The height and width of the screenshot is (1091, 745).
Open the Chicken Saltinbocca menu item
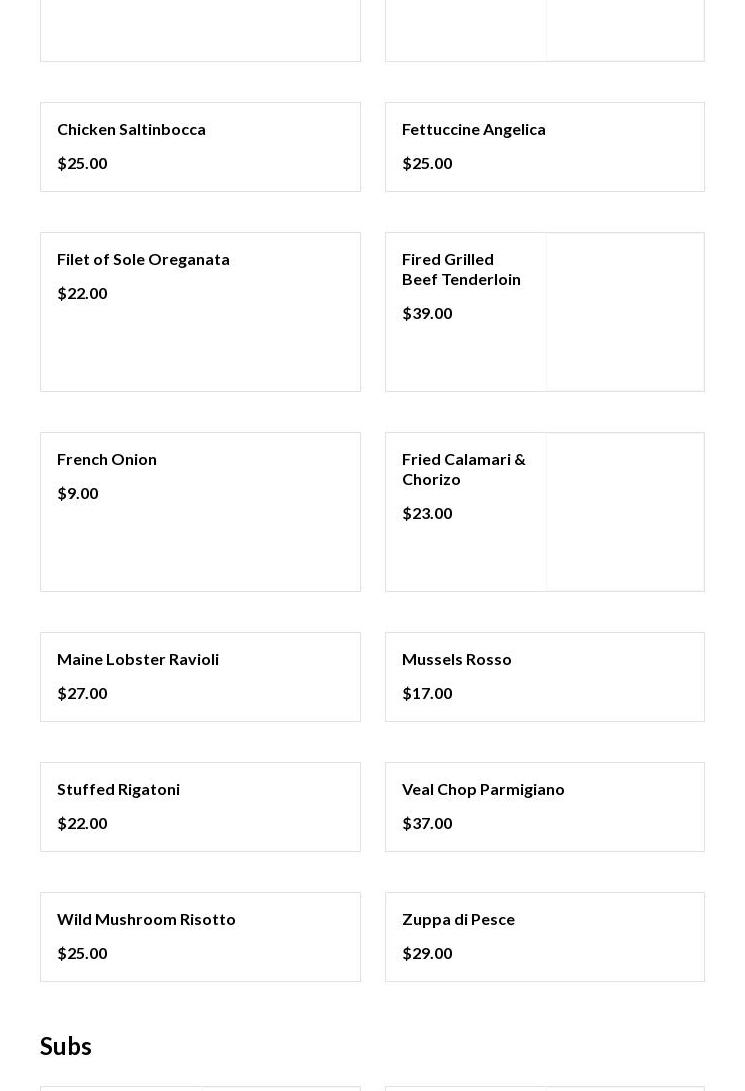click(x=131, y=129)
